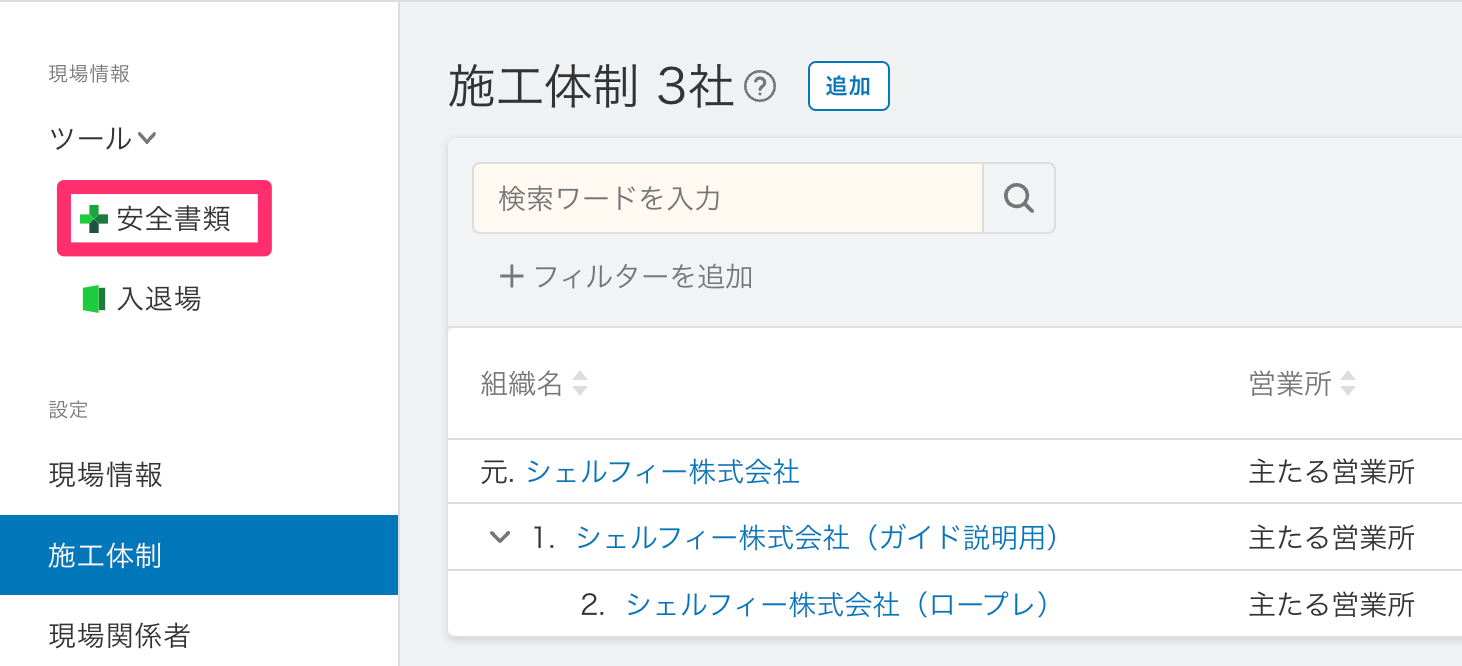Open シェルフィー株式会社（ガイド説明用）link

(817, 538)
